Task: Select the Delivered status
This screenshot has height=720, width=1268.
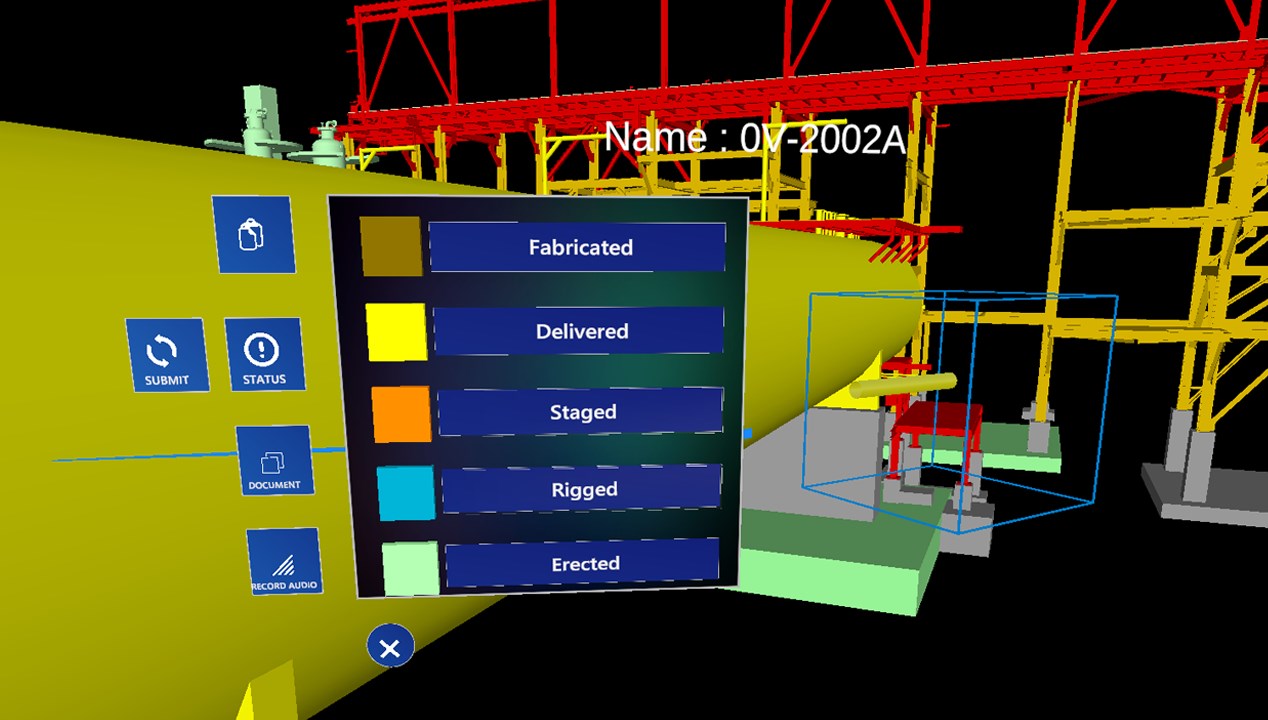Action: [x=578, y=331]
